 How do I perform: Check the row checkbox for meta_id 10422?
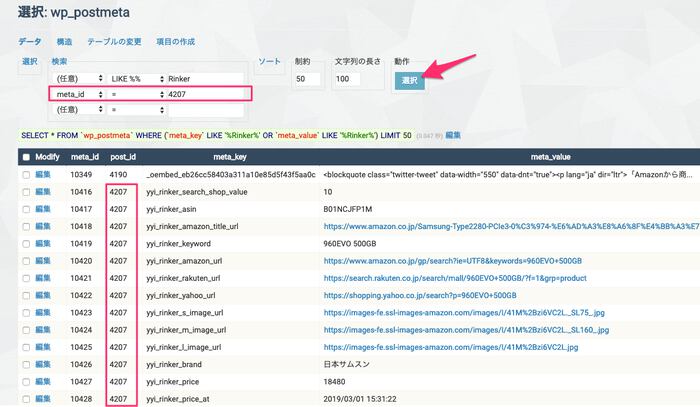point(26,295)
